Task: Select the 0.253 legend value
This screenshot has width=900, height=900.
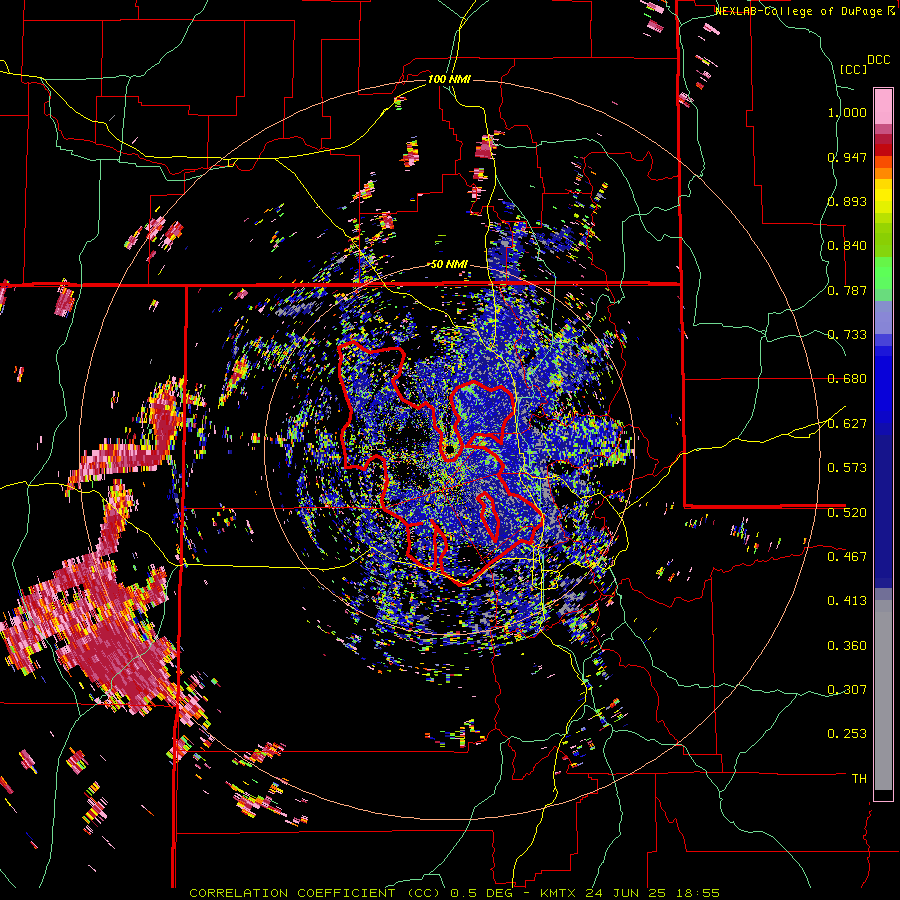Action: 847,734
